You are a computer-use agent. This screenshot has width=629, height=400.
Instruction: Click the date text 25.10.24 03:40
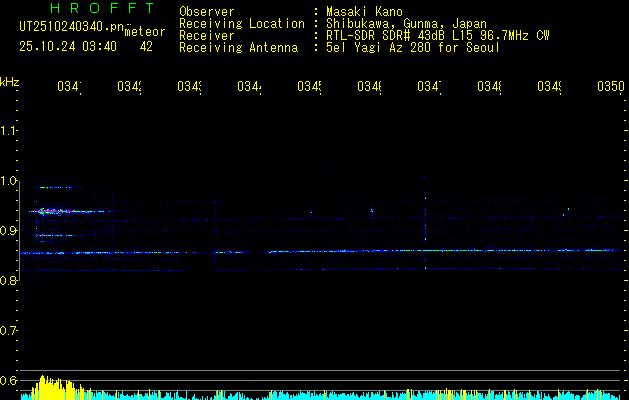click(68, 47)
